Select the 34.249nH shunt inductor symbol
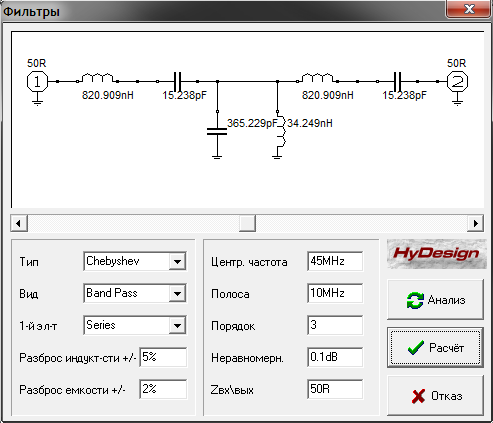 (x=280, y=133)
